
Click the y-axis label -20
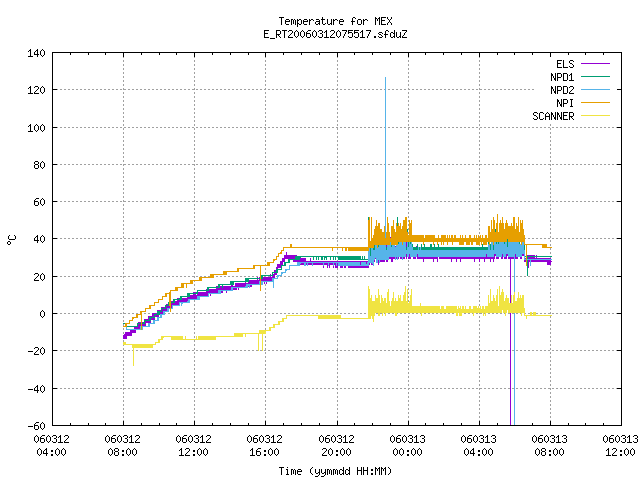[x=36, y=351]
